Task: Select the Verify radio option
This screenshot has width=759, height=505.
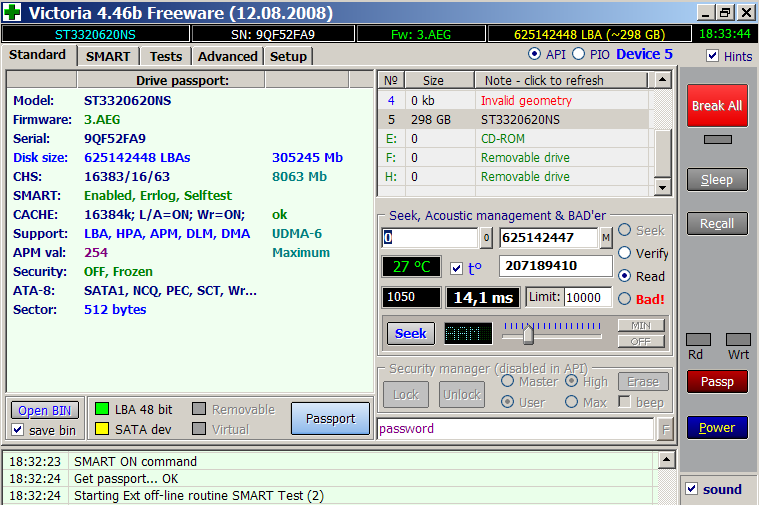Action: (624, 252)
